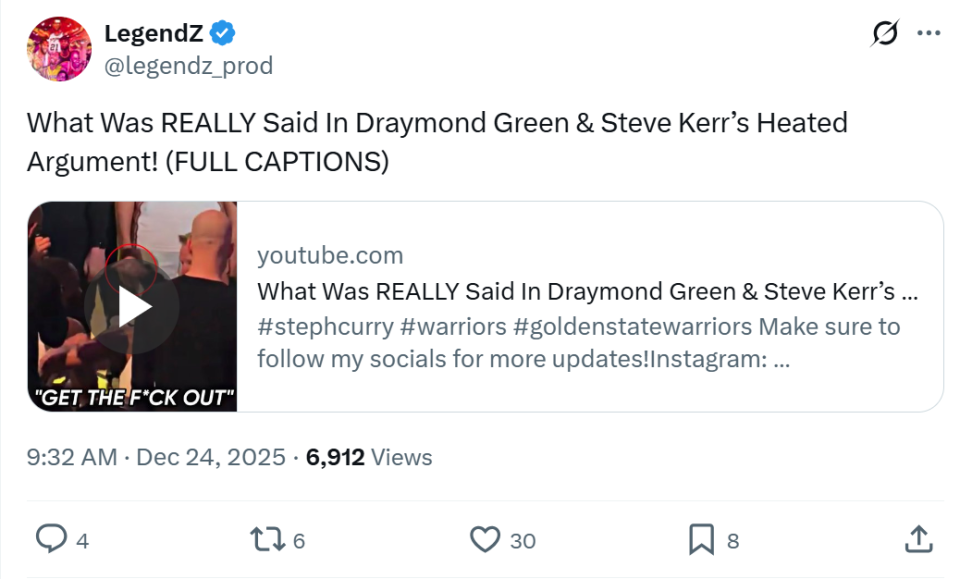Viewport: 960px width, 579px height.
Task: View the 6,912 Views analytics
Action: [369, 458]
